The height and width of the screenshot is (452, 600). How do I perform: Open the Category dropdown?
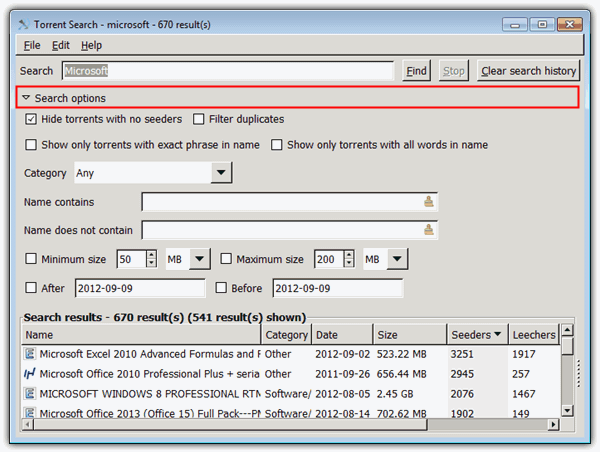click(x=221, y=173)
